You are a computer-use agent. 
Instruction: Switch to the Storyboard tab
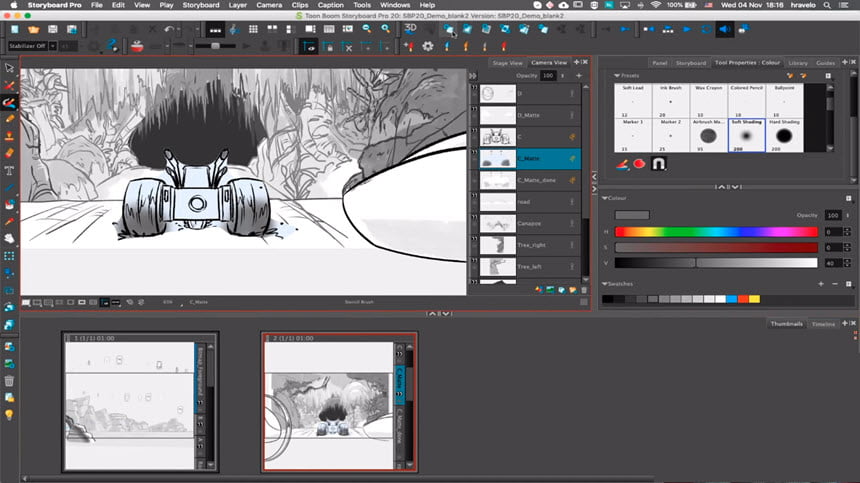point(691,63)
